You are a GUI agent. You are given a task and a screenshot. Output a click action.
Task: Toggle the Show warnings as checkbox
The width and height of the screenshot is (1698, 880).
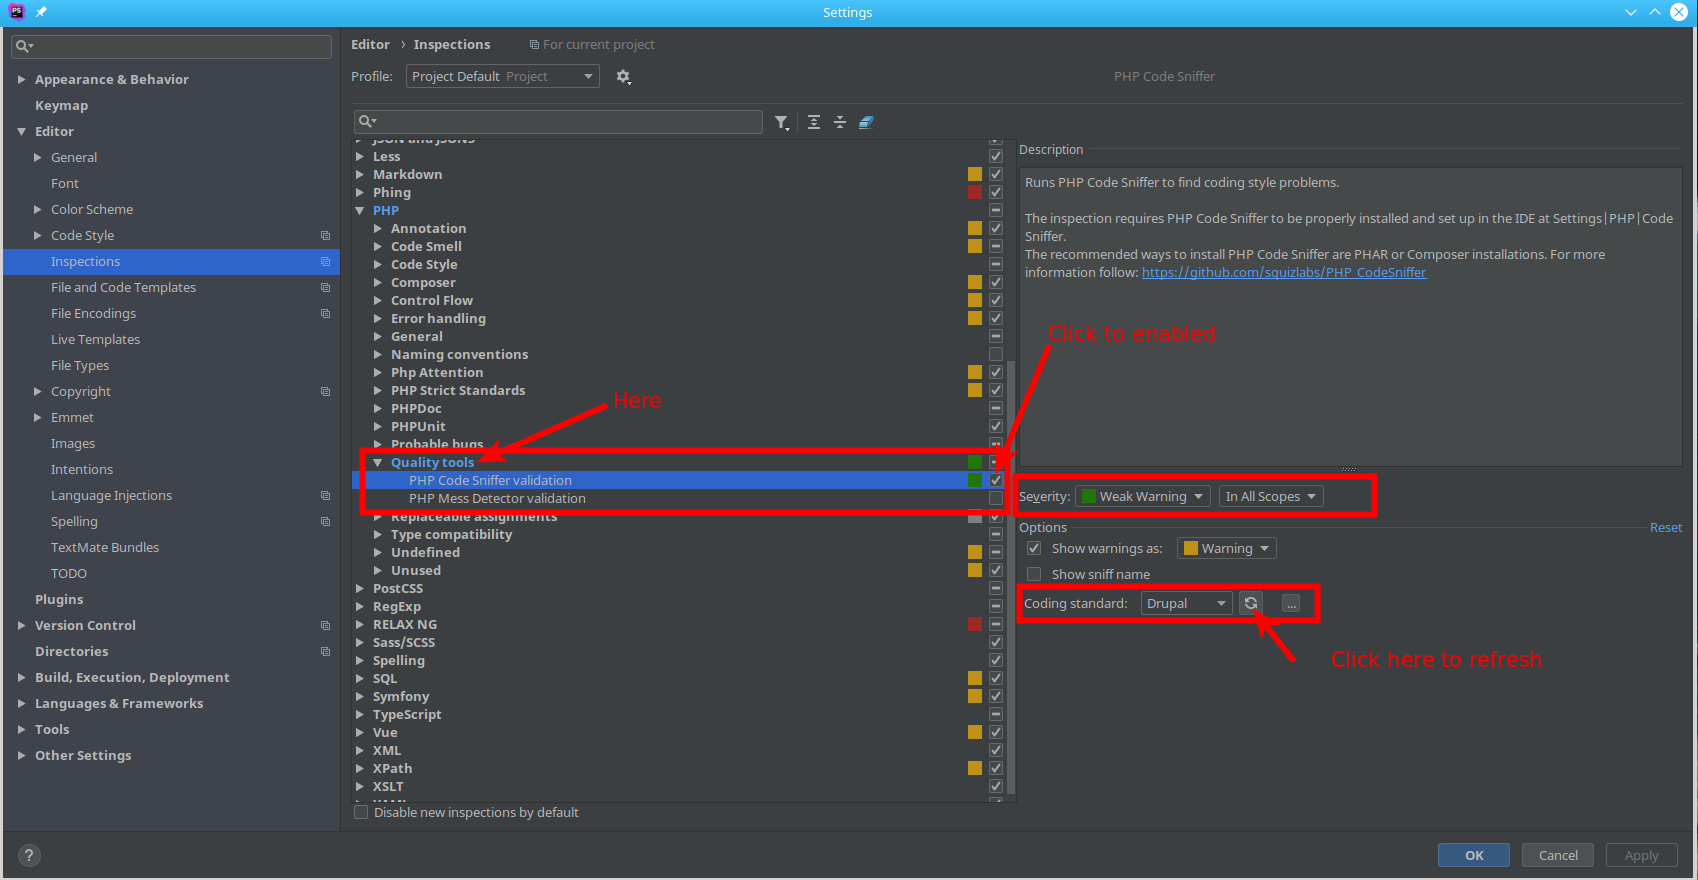point(1034,548)
